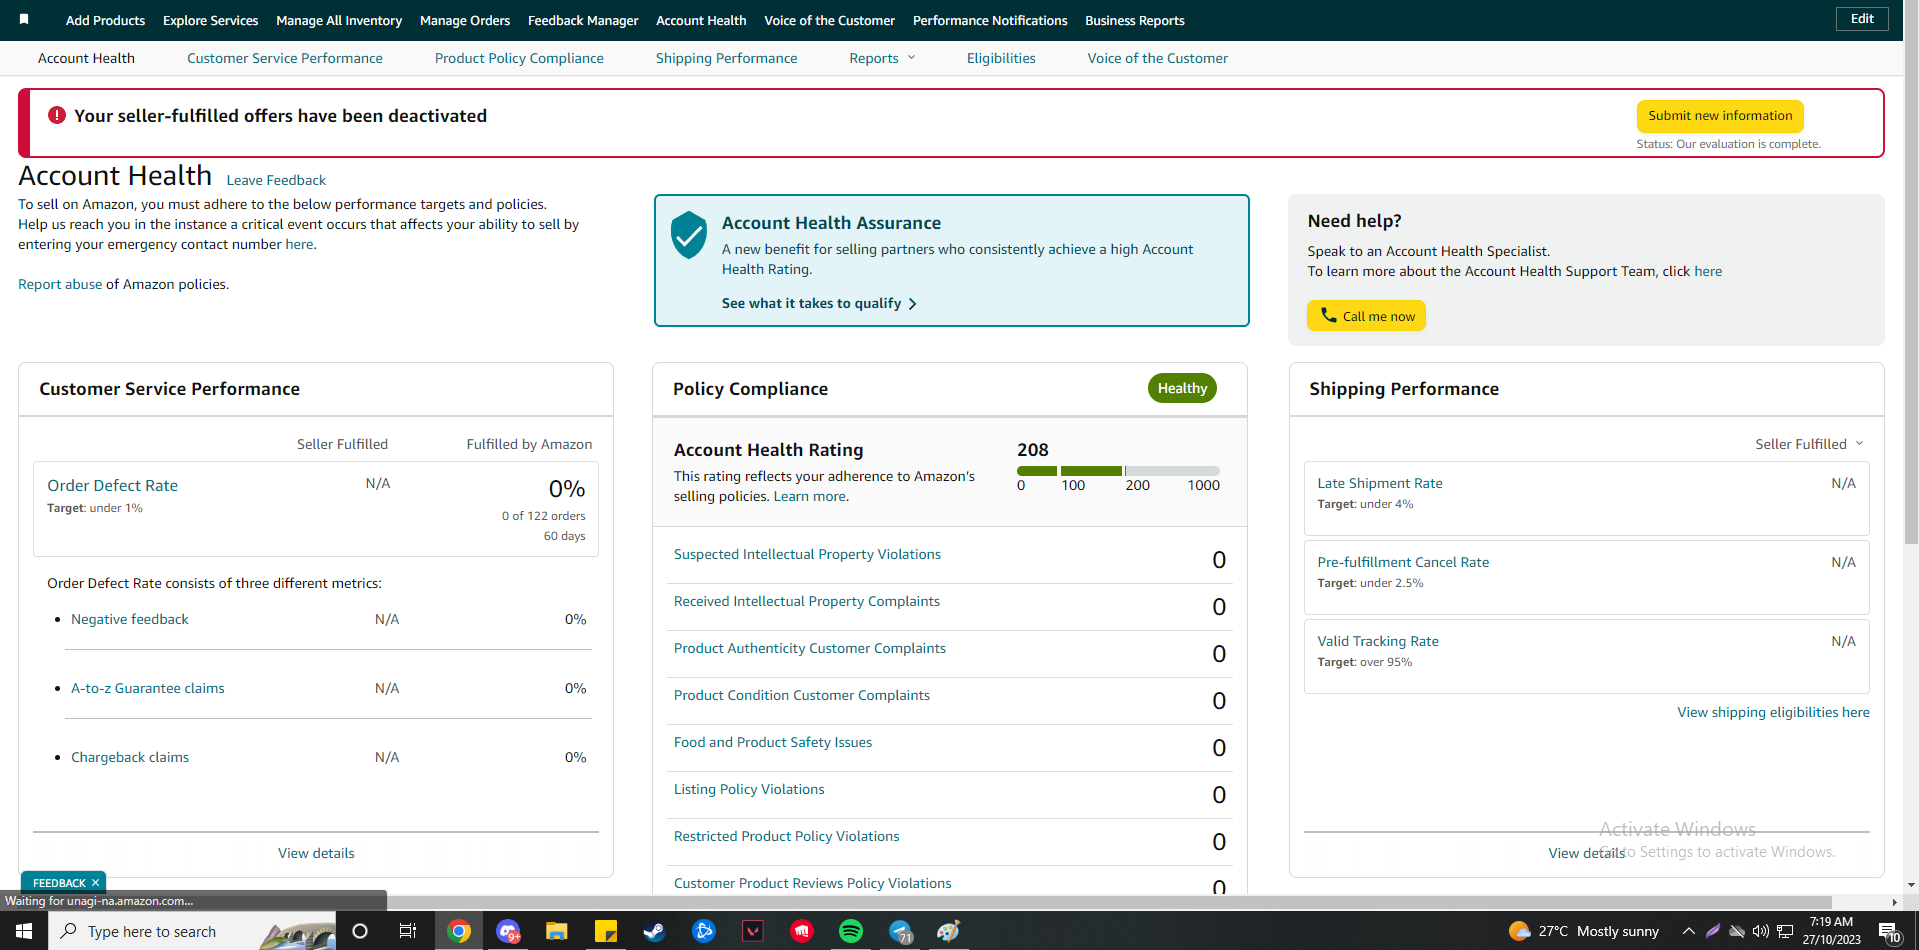This screenshot has height=950, width=1919.
Task: Open Cortana from the taskbar circle icon
Action: pyautogui.click(x=360, y=931)
